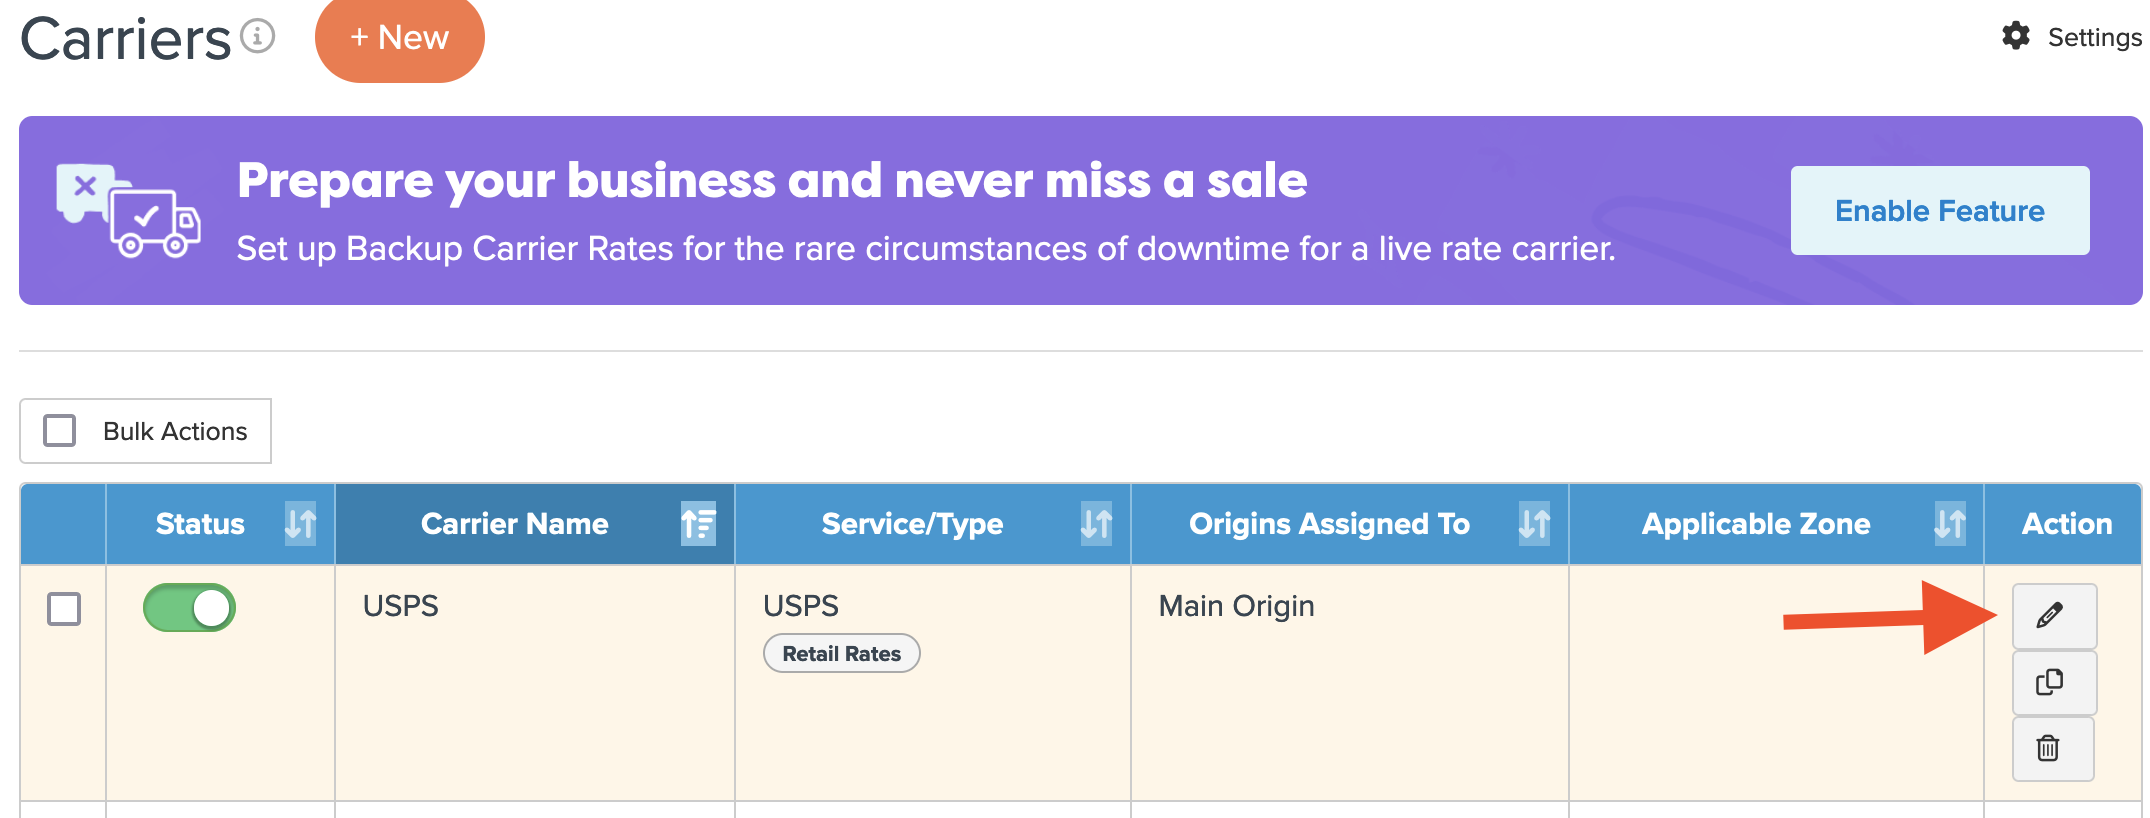
Task: Click the + New carrier button
Action: pyautogui.click(x=399, y=38)
